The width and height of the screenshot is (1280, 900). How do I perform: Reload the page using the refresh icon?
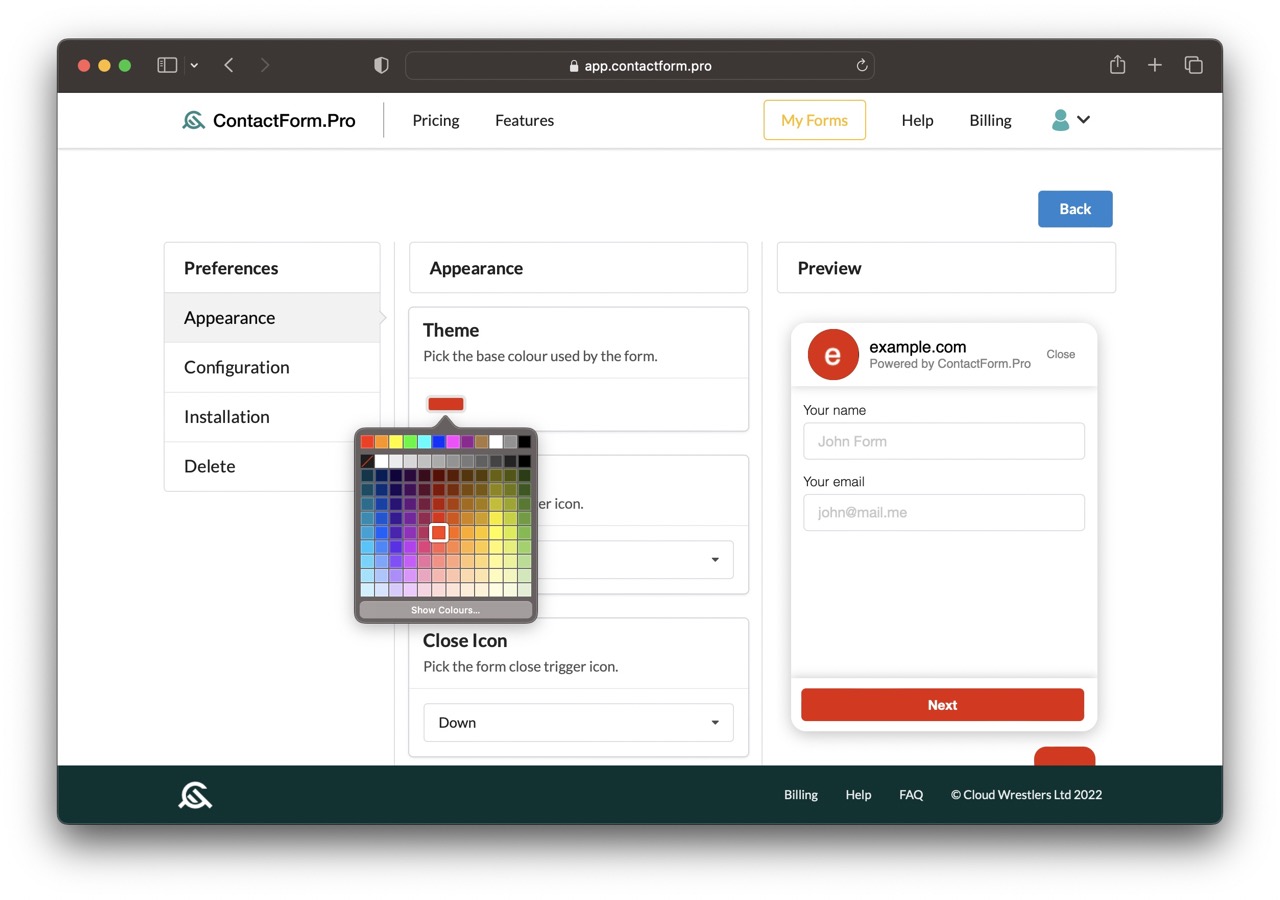pyautogui.click(x=861, y=65)
